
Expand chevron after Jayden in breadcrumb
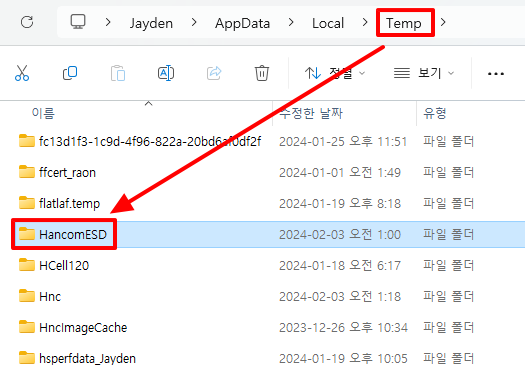pyautogui.click(x=194, y=22)
